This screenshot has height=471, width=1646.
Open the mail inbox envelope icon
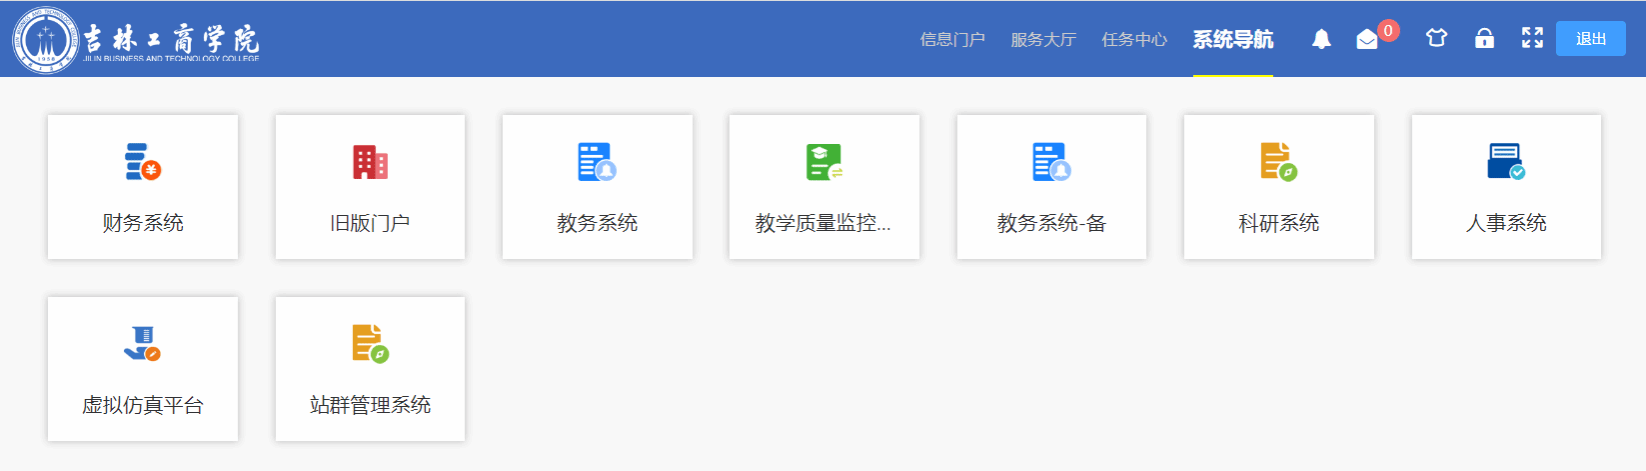(x=1367, y=39)
